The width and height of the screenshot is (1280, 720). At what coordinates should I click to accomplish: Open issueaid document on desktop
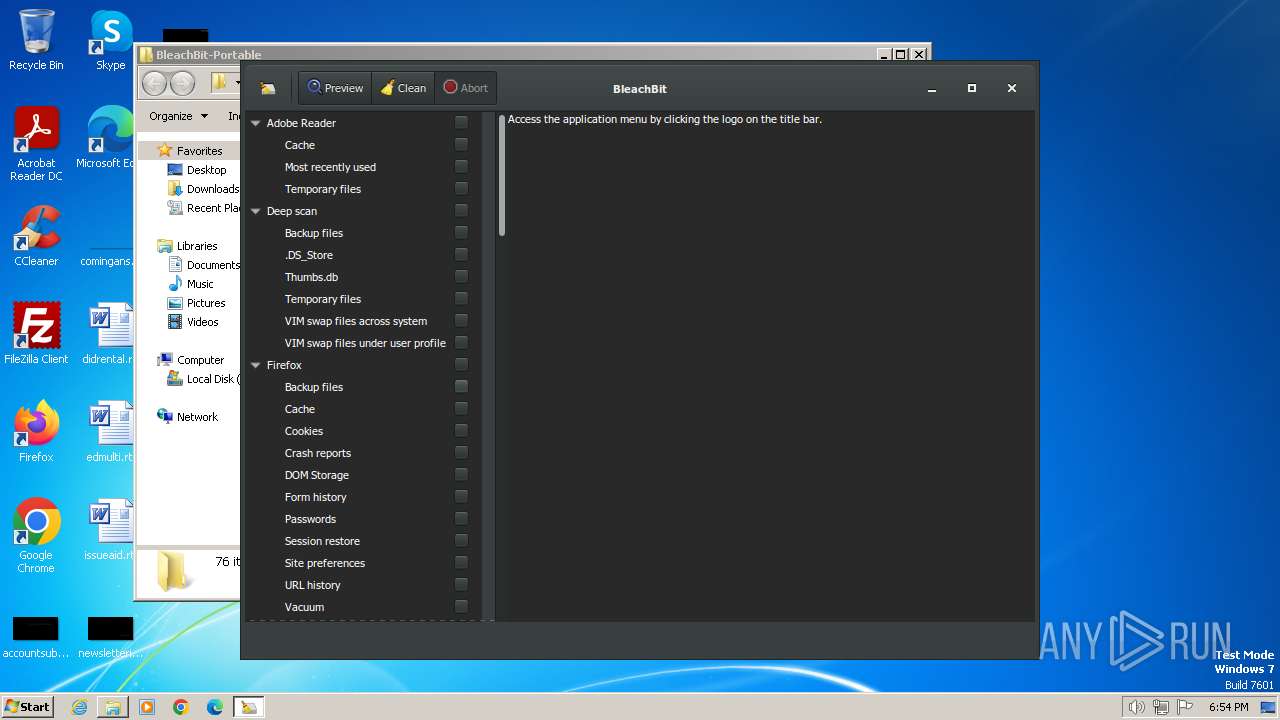108,530
